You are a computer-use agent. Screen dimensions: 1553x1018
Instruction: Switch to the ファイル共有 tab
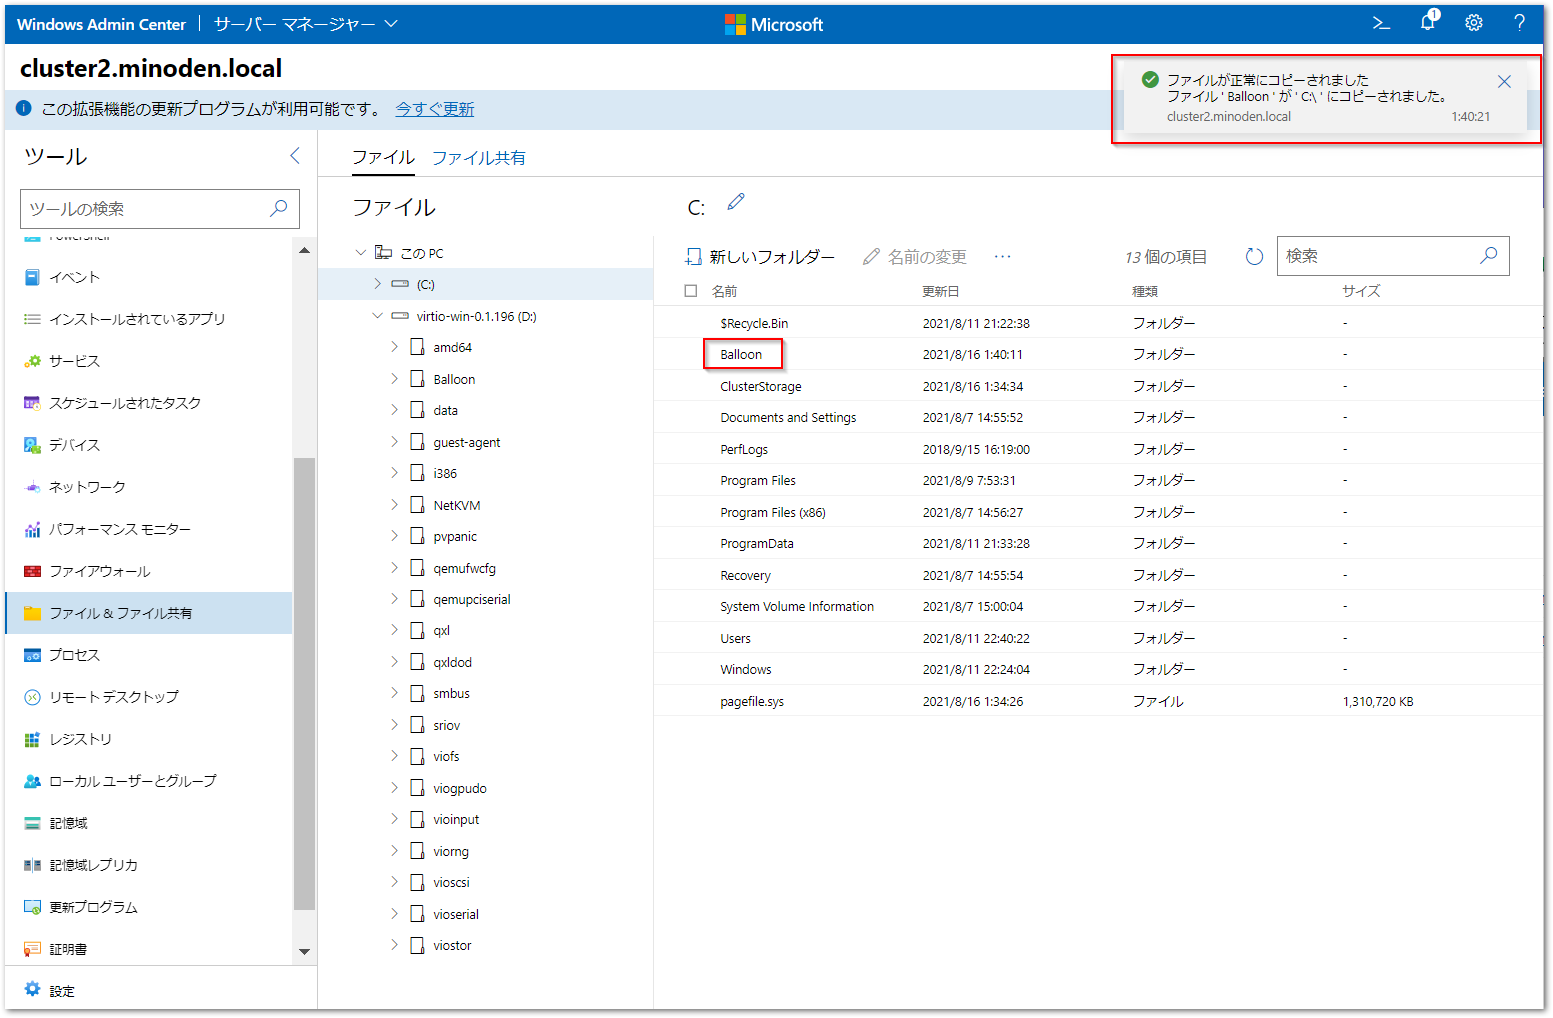tap(479, 157)
